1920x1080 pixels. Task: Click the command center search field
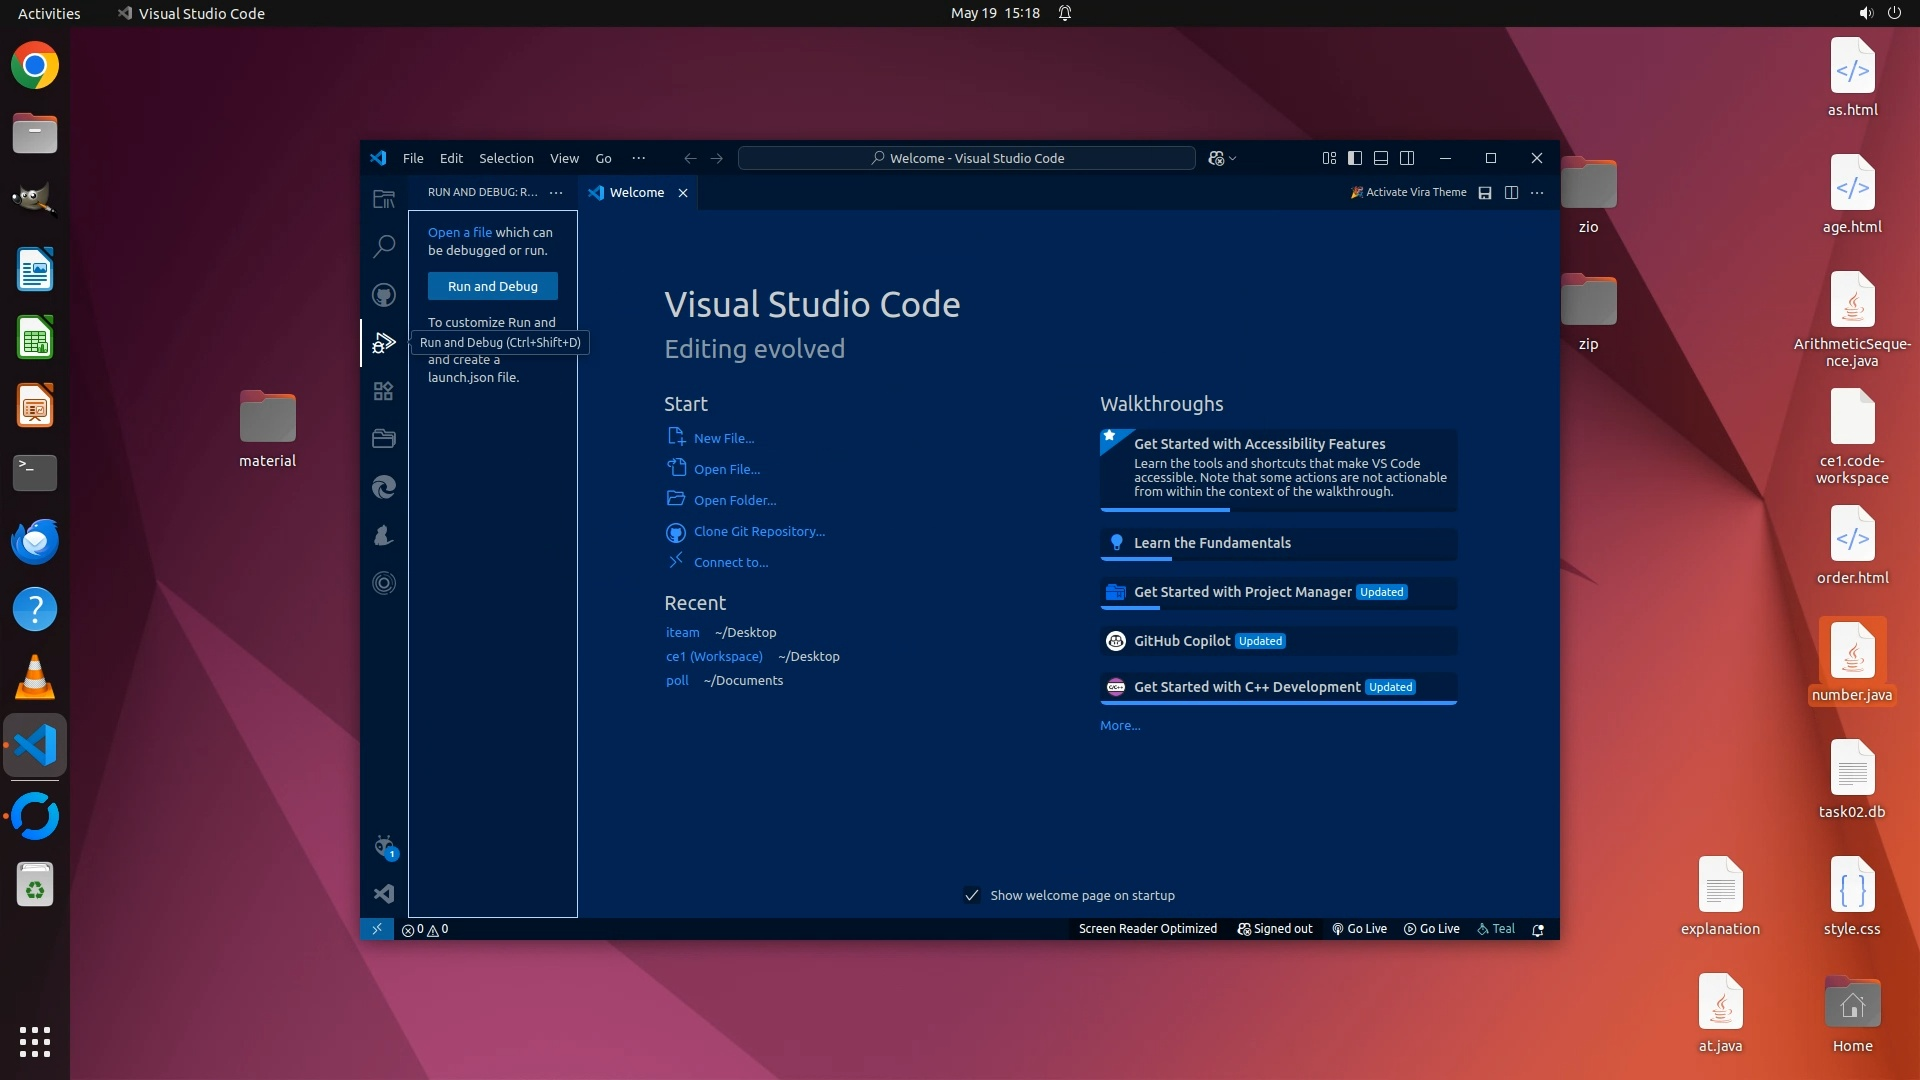pos(966,158)
